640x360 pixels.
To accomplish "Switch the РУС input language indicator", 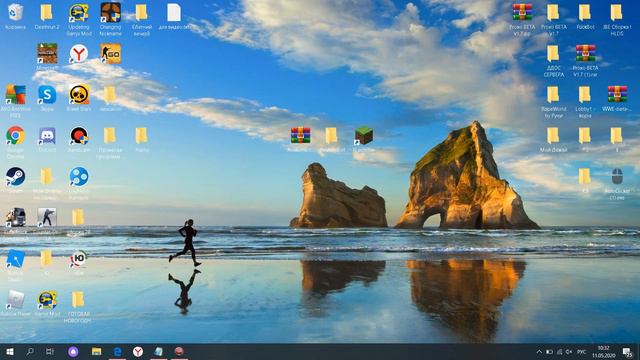I will 582,352.
